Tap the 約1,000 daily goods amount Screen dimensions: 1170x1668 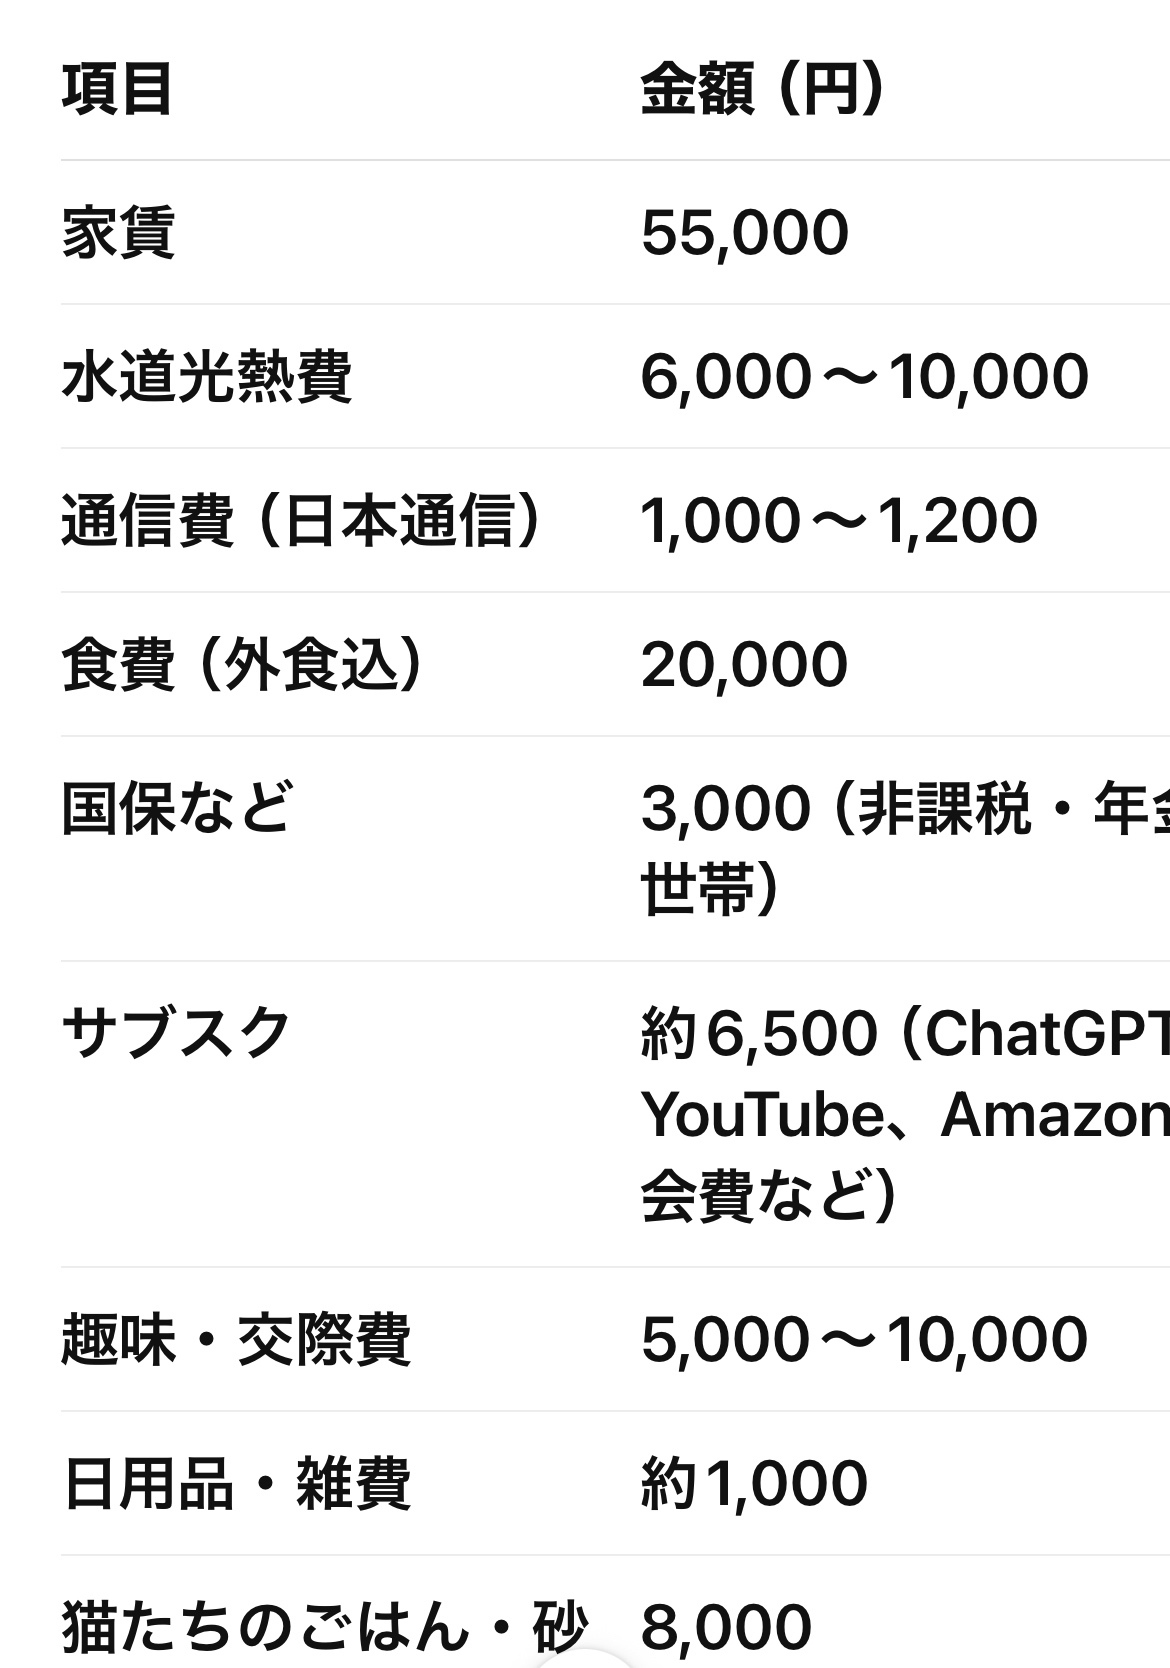[x=754, y=1483]
